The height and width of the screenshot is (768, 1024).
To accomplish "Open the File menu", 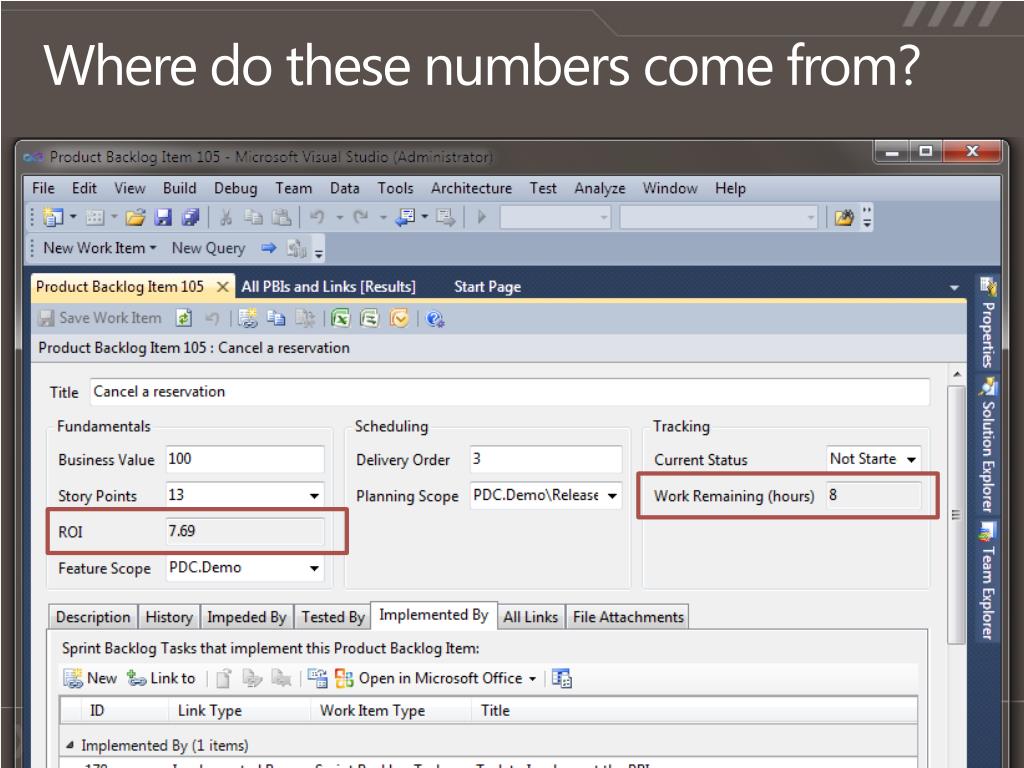I will [x=43, y=188].
